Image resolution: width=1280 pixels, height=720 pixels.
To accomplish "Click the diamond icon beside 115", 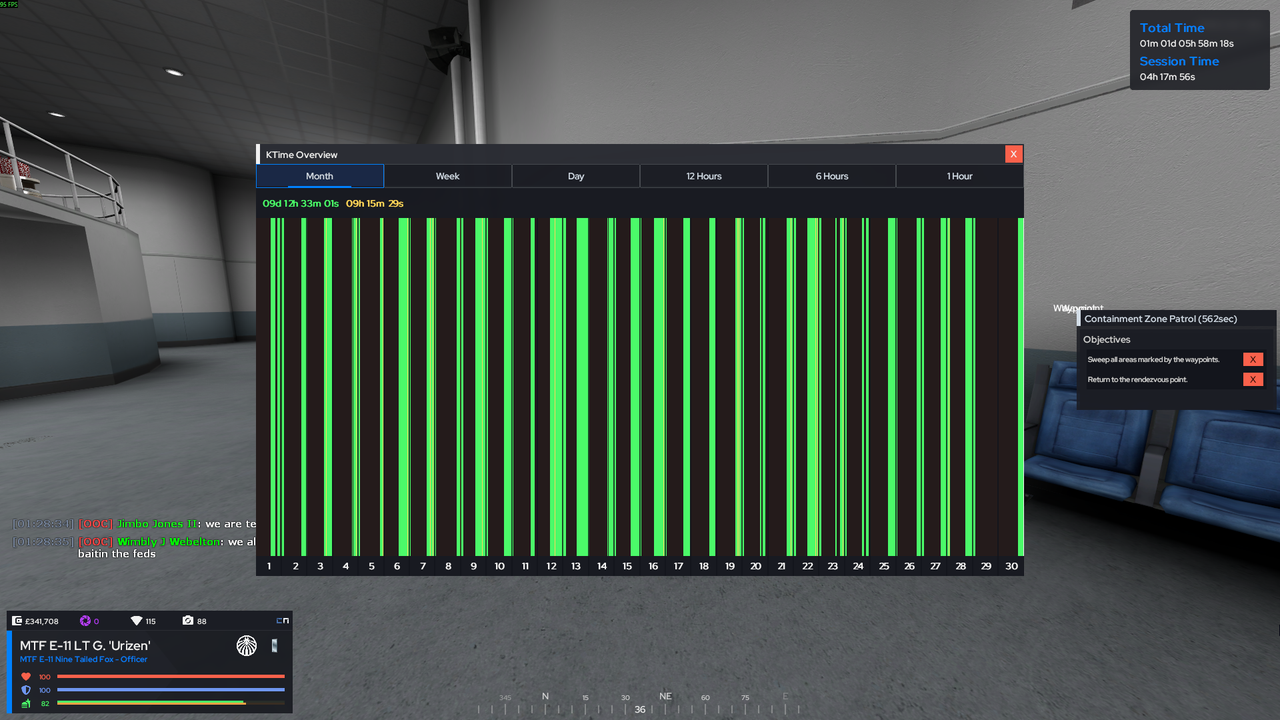I will (136, 621).
